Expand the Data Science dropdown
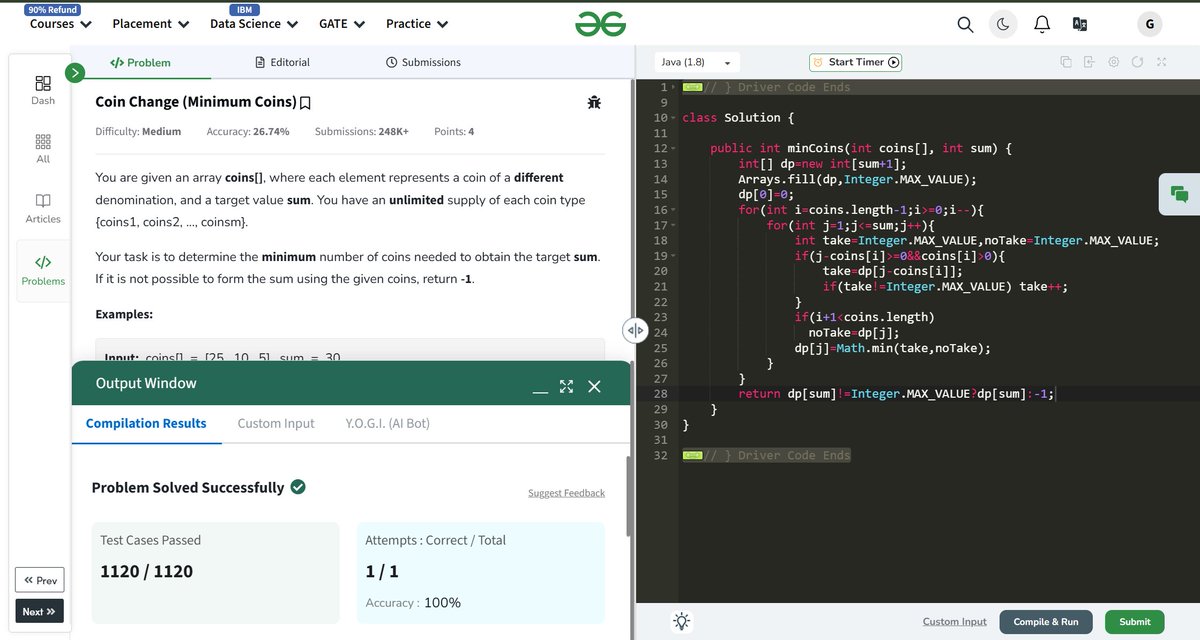 254,24
